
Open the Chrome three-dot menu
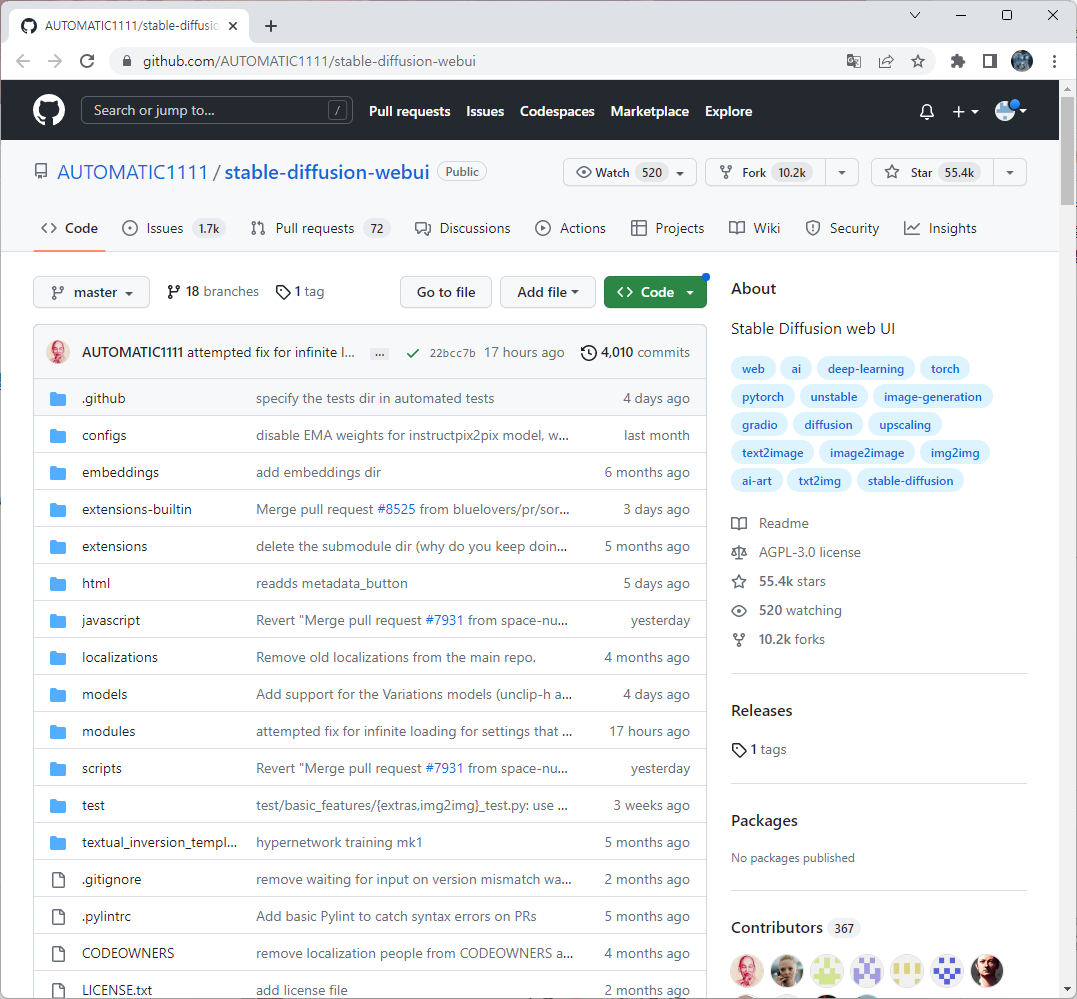(1054, 61)
